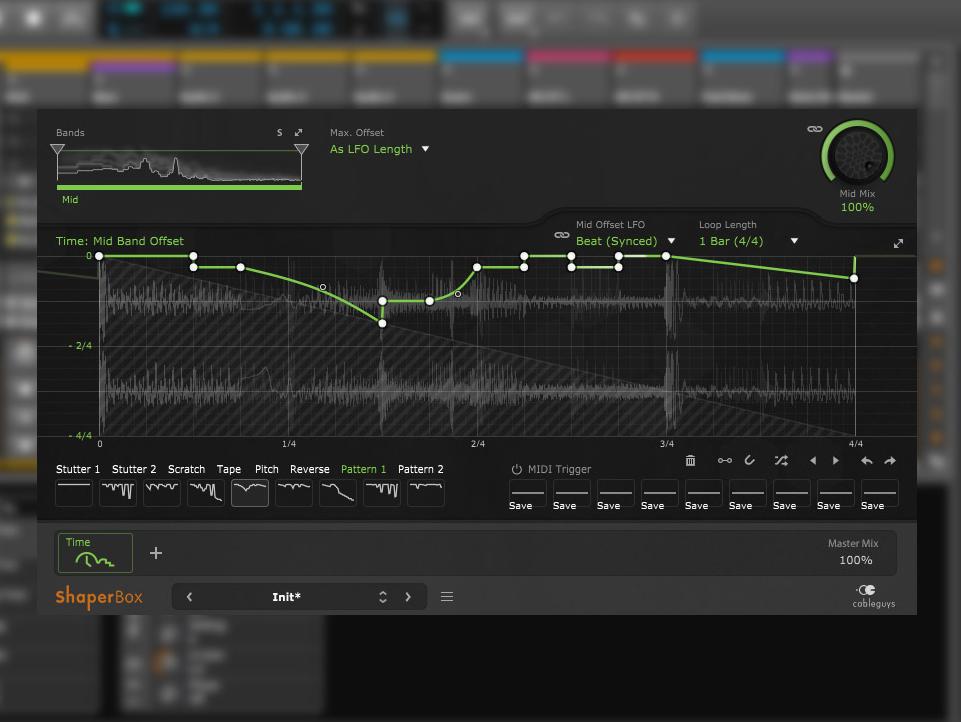Click the undo arrow icon

tap(866, 461)
